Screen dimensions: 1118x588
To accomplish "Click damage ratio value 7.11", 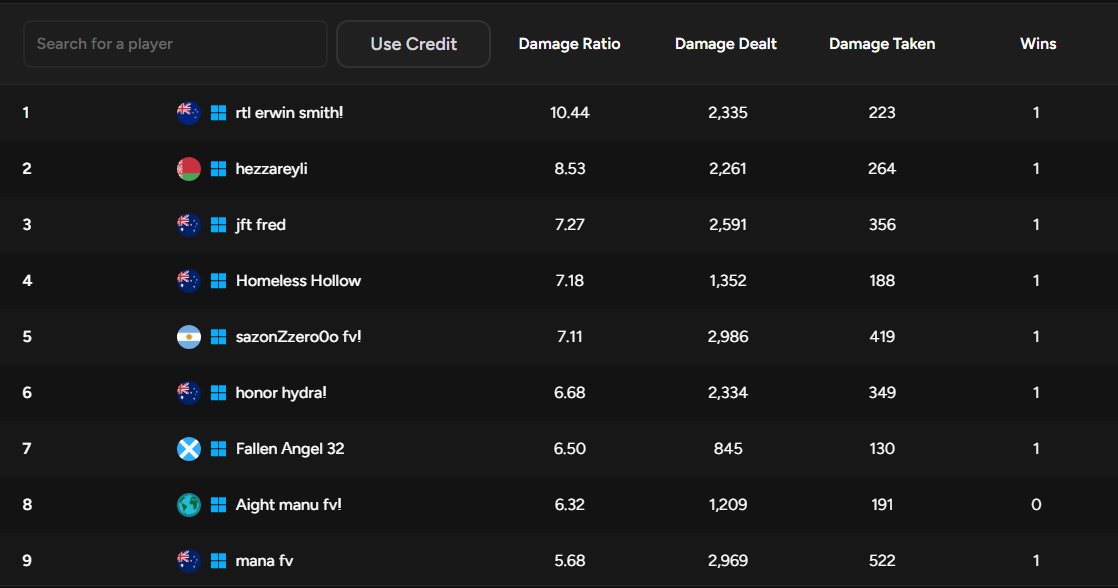I will coord(570,336).
